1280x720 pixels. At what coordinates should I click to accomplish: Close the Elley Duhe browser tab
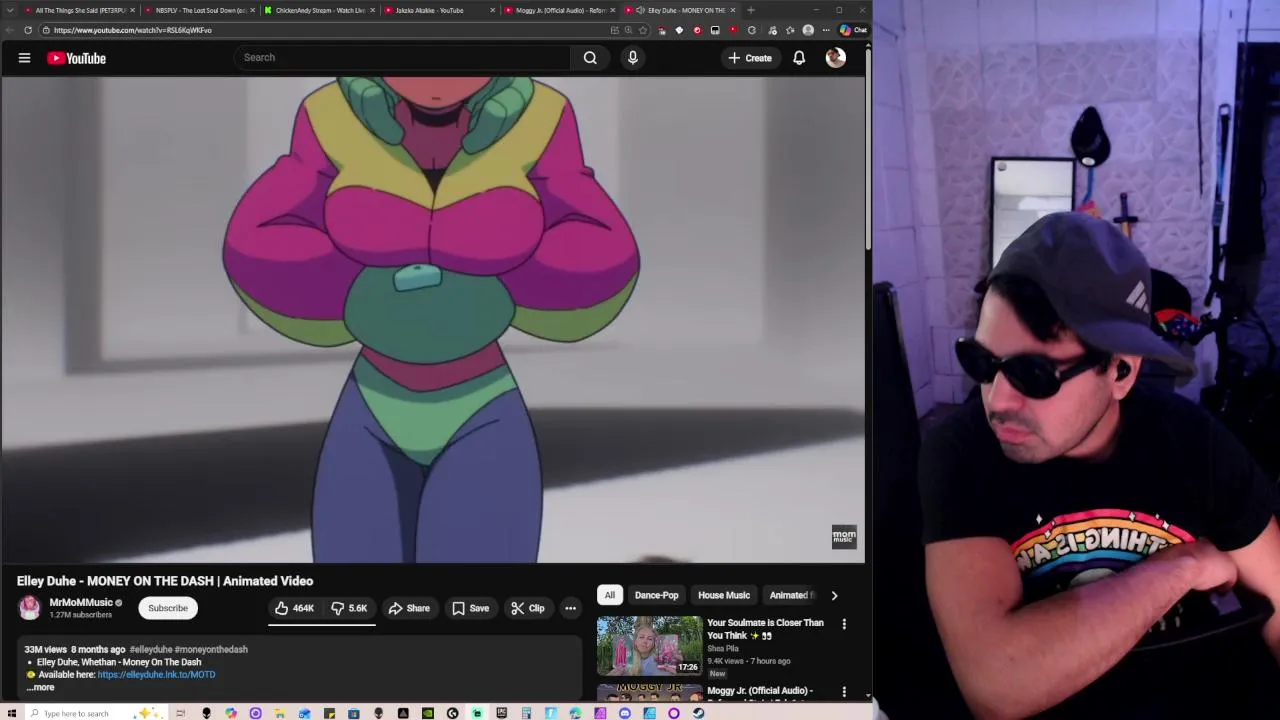click(733, 10)
